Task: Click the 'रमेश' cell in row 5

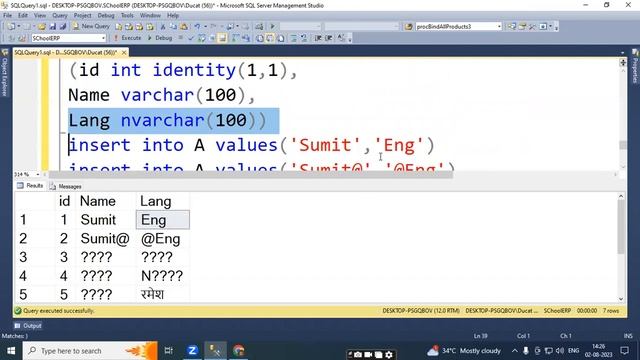Action: pos(162,294)
